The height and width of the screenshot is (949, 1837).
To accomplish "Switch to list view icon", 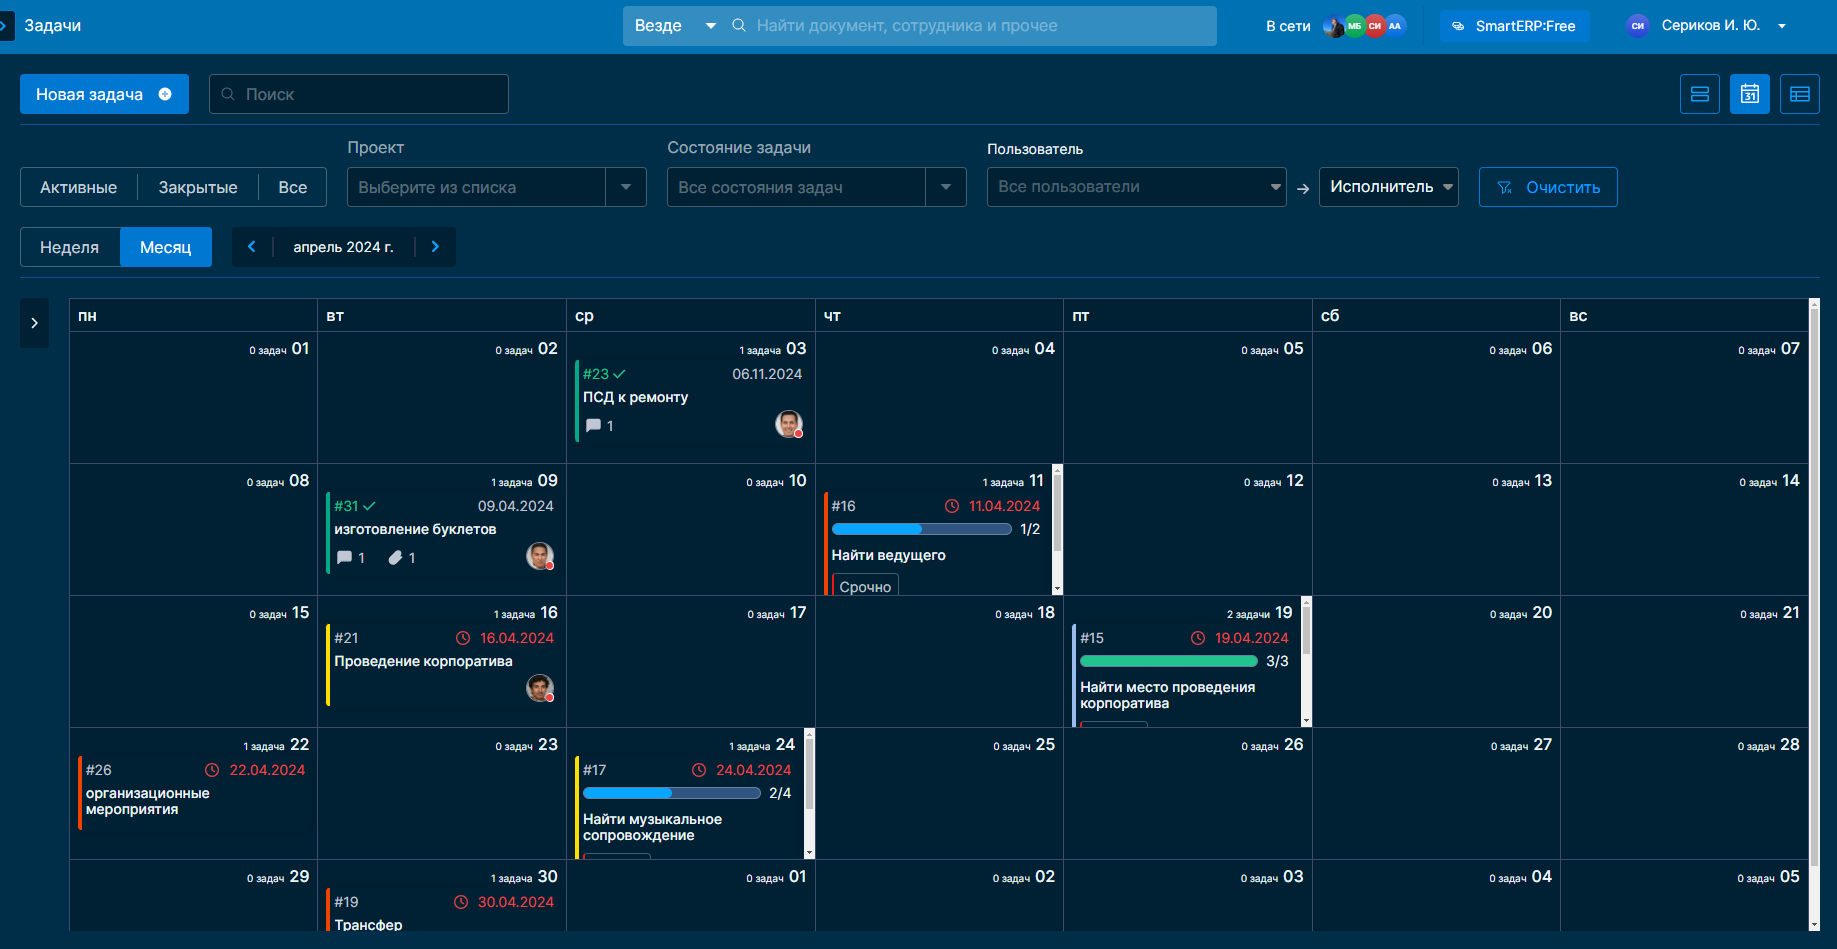I will click(x=1699, y=94).
